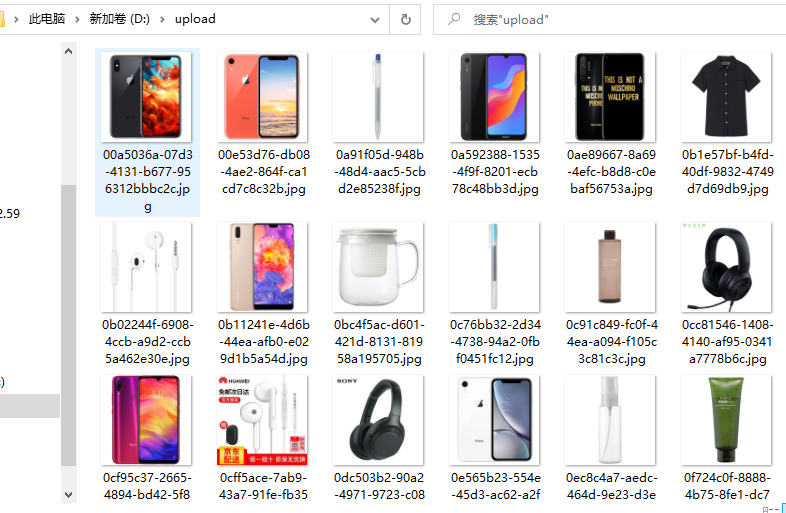
Task: Expand chevron after 新加卷 (D:) breadcrumb
Action: tap(162, 20)
